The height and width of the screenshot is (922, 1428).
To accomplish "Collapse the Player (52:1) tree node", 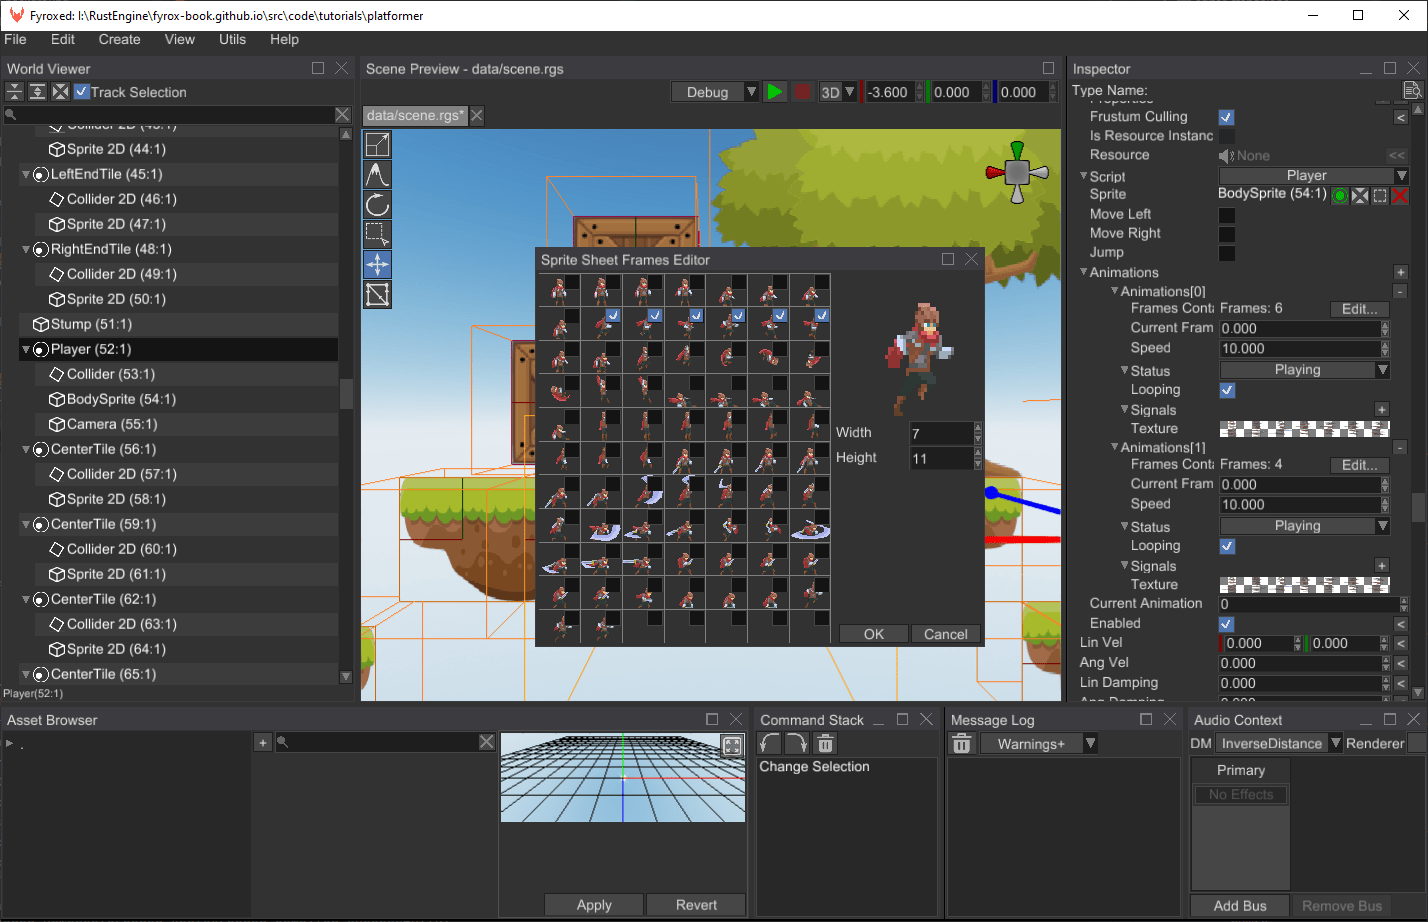I will click(x=26, y=349).
